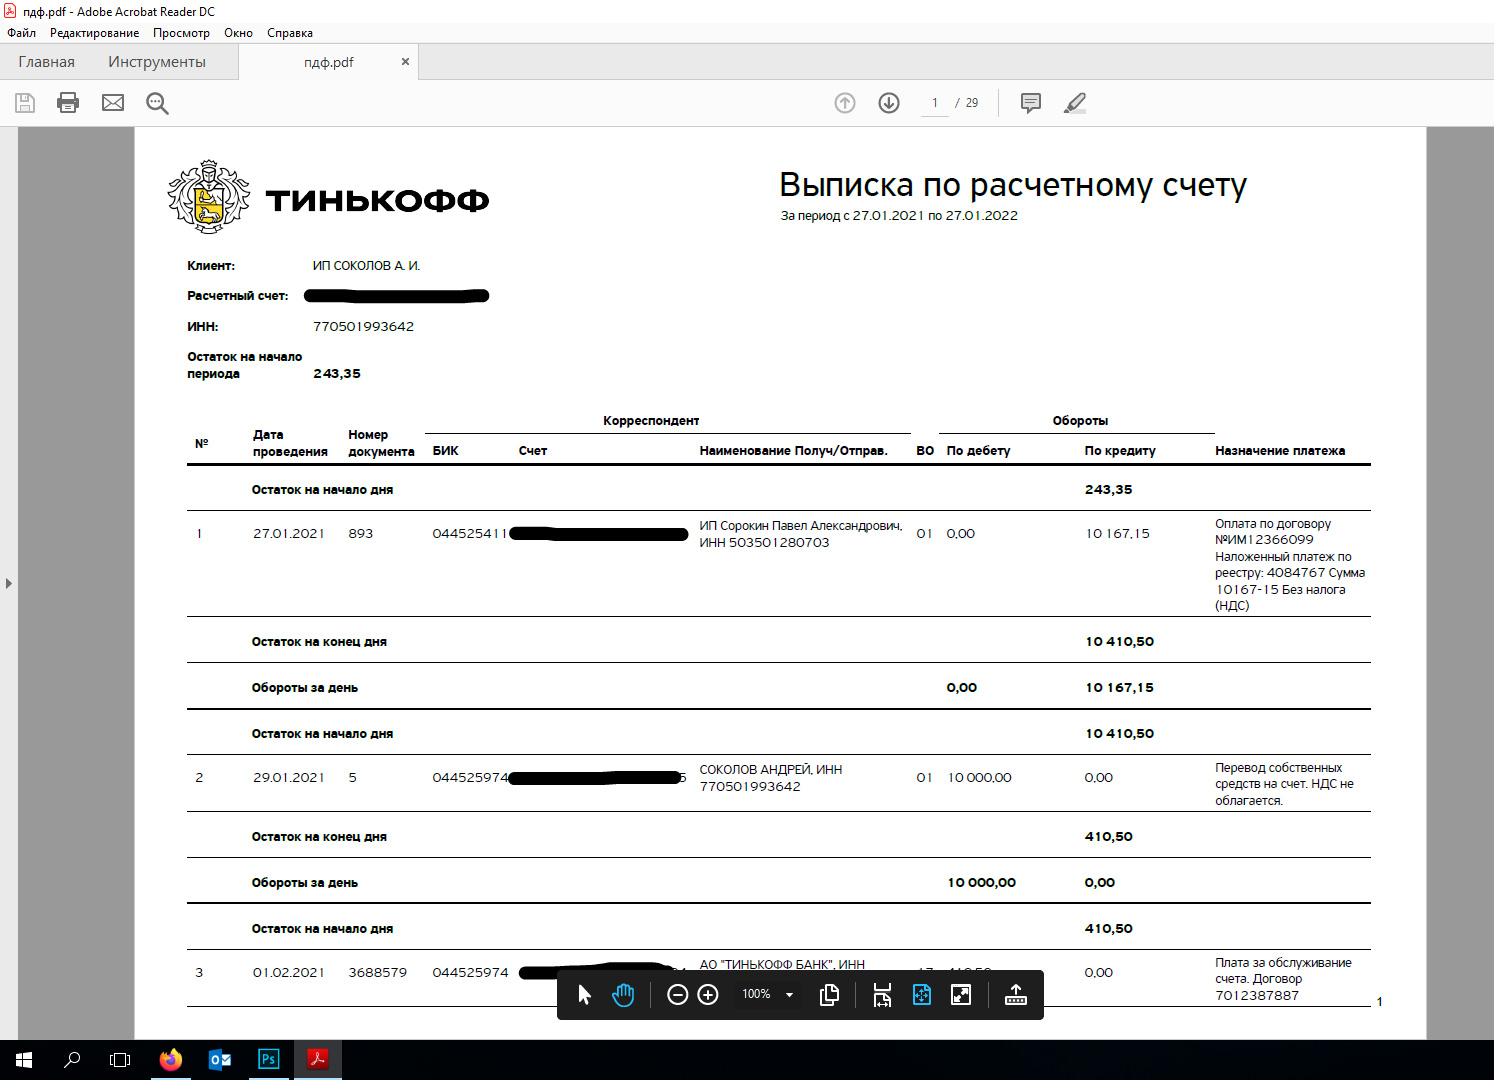Add a comment with speech bubble icon
The height and width of the screenshot is (1080, 1494).
tap(1031, 103)
